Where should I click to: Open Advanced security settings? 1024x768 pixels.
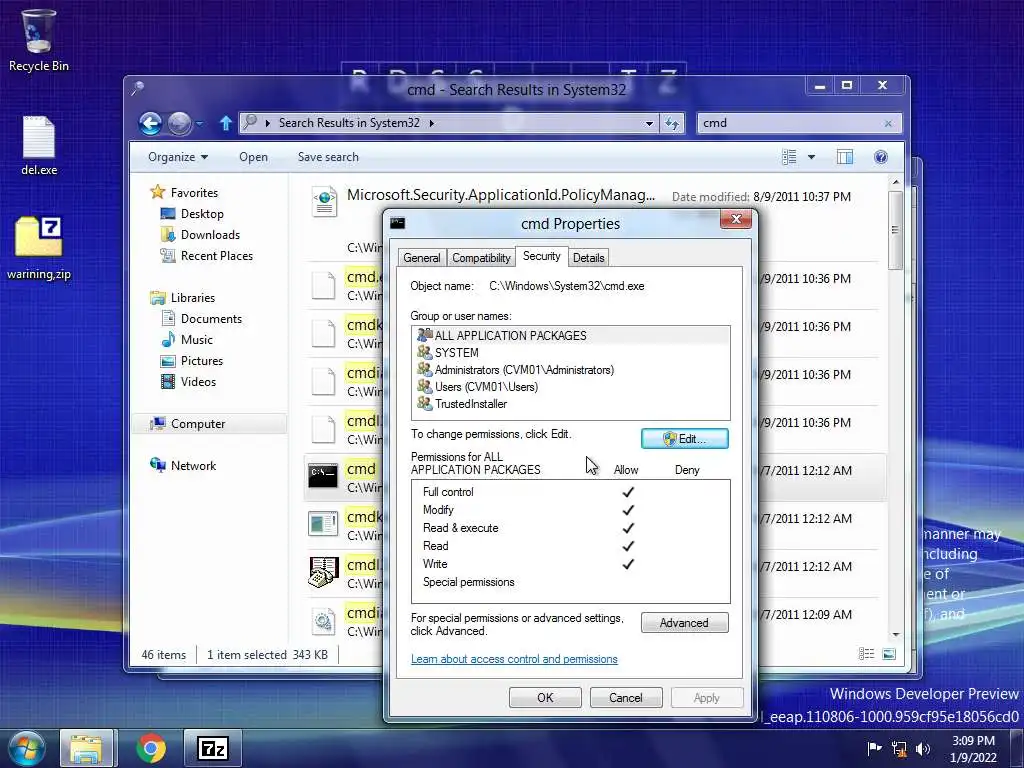tap(684, 623)
